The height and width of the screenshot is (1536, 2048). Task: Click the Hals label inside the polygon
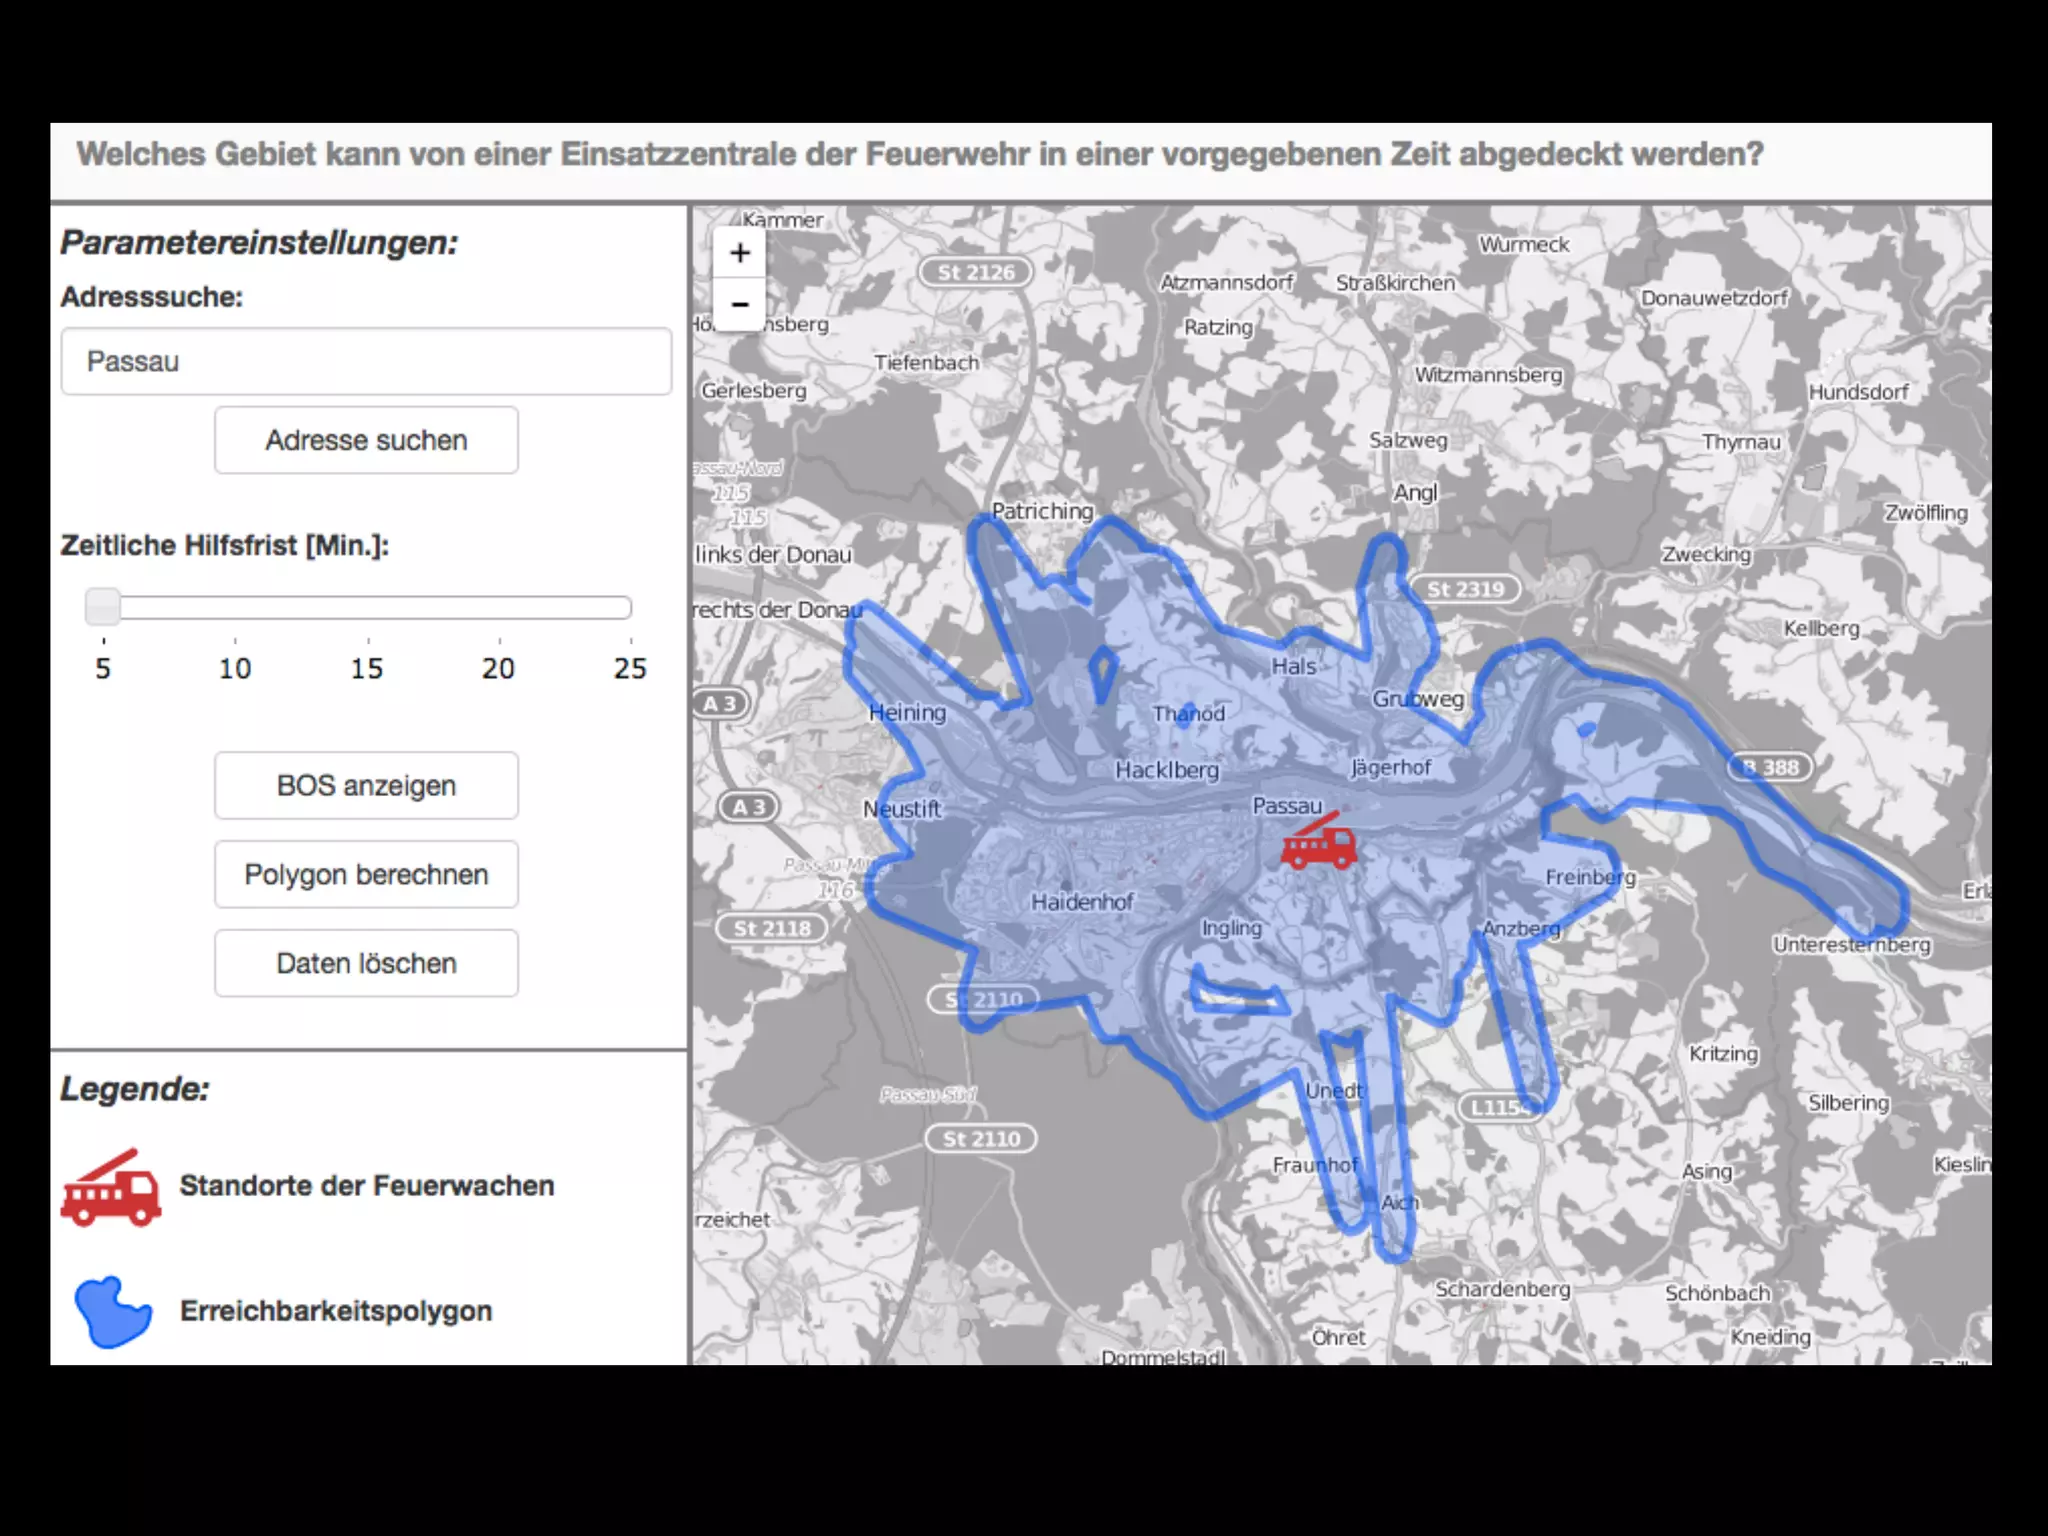[1293, 666]
